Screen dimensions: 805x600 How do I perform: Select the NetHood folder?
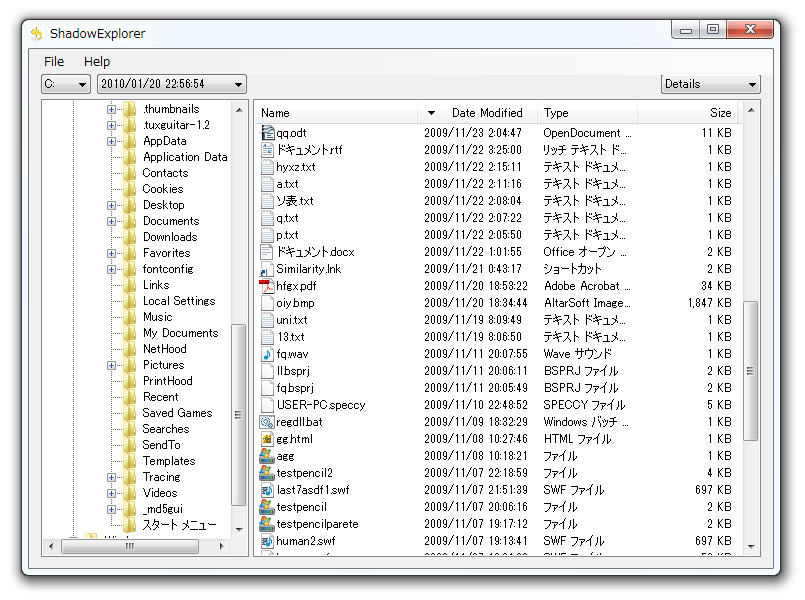pos(164,349)
